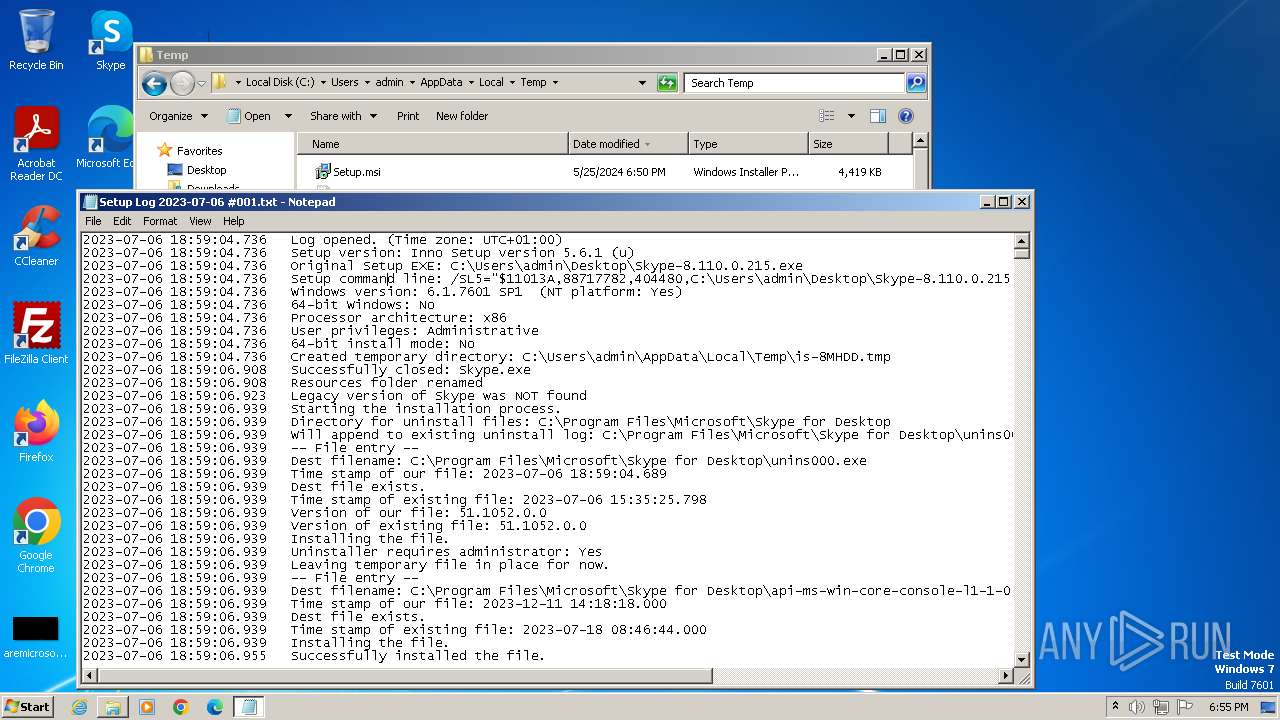
Task: Change view using the views icon in Explorer
Action: [826, 116]
